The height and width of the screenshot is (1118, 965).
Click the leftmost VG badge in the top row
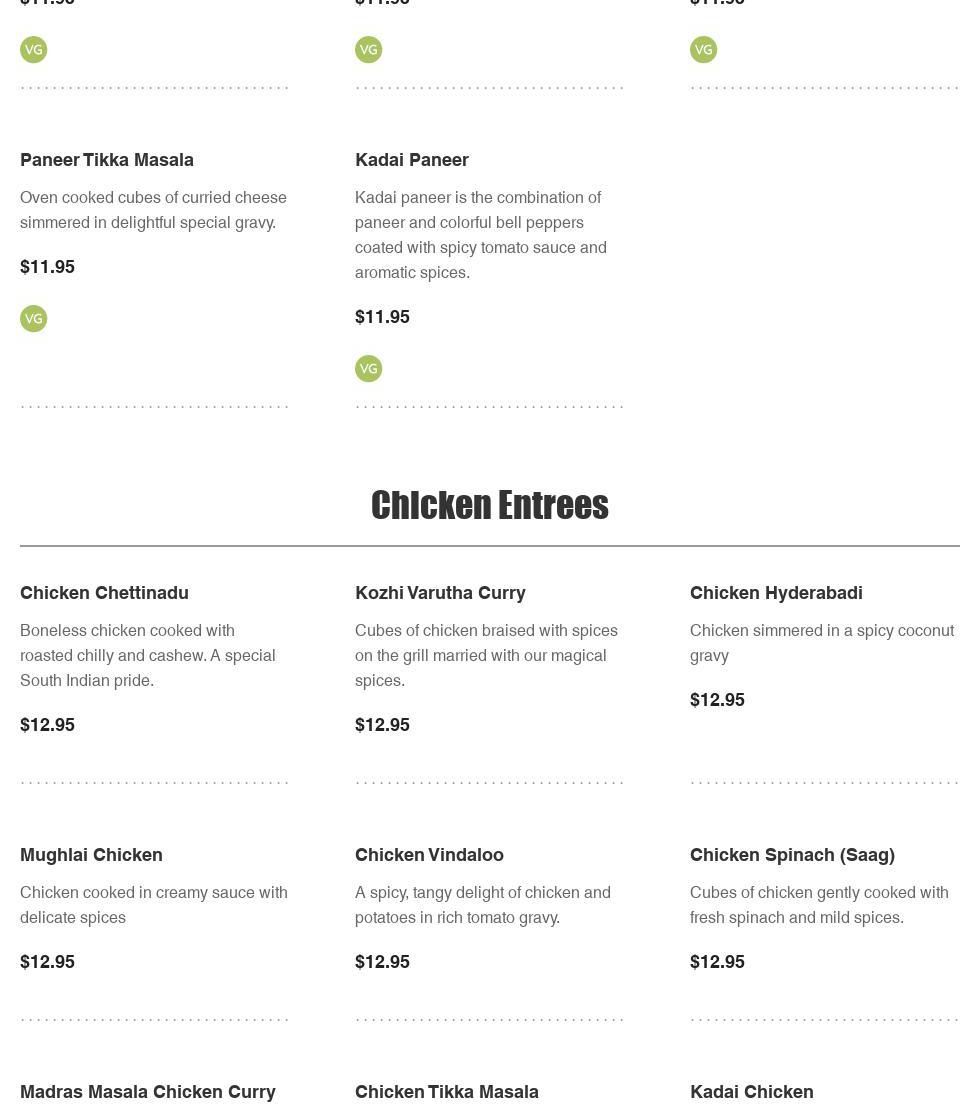[34, 50]
